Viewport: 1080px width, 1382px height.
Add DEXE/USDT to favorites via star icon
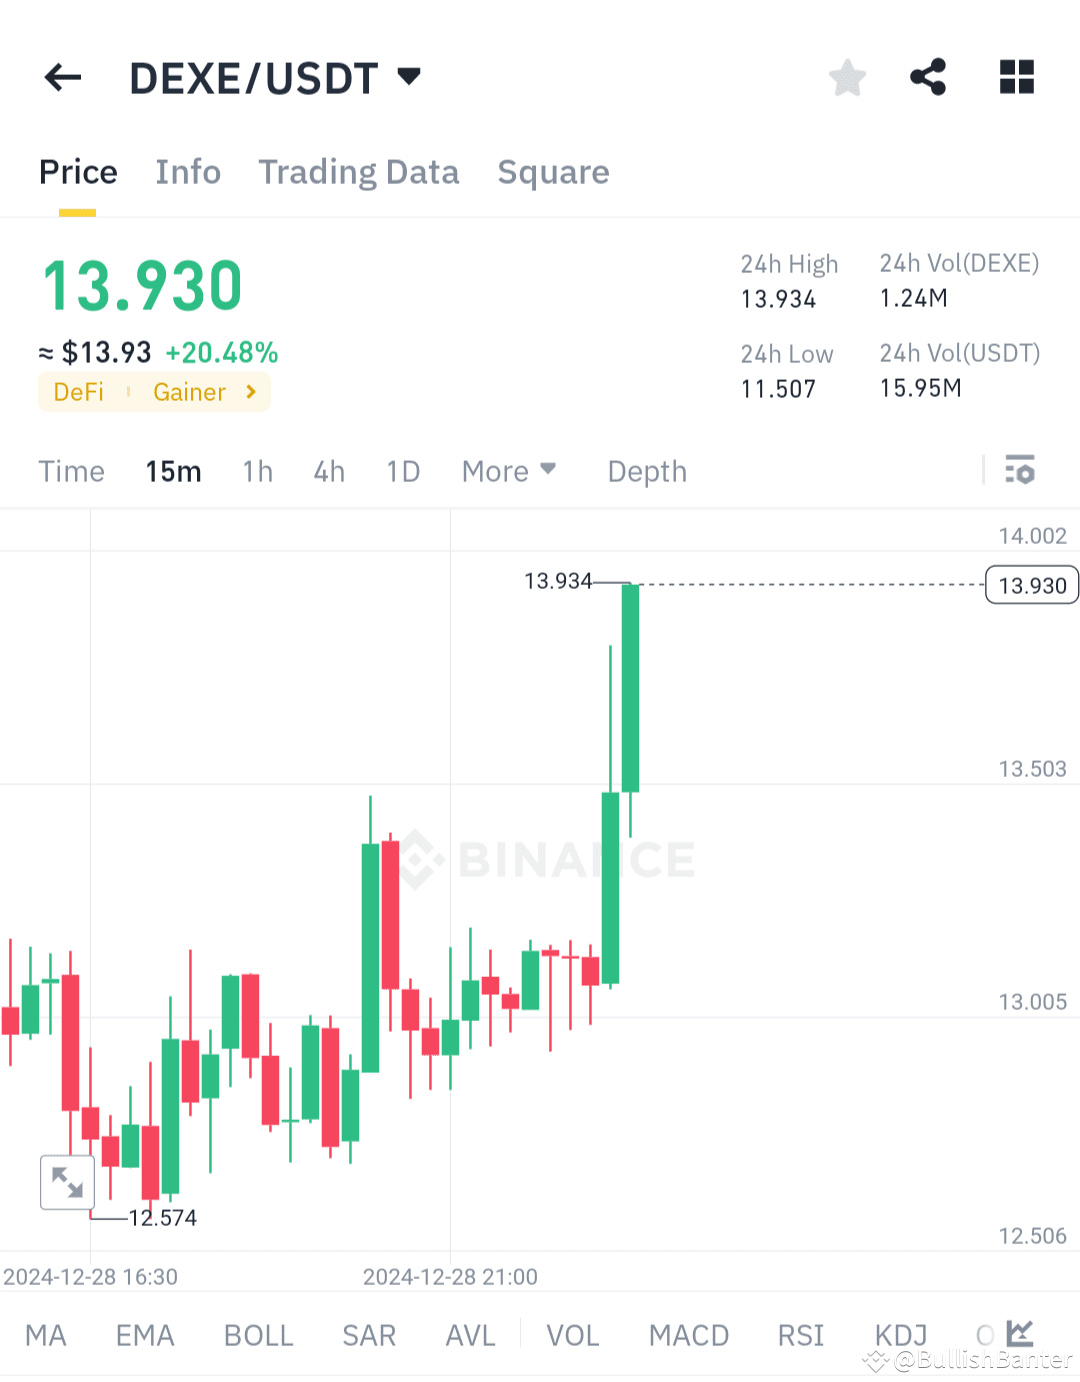tap(847, 77)
